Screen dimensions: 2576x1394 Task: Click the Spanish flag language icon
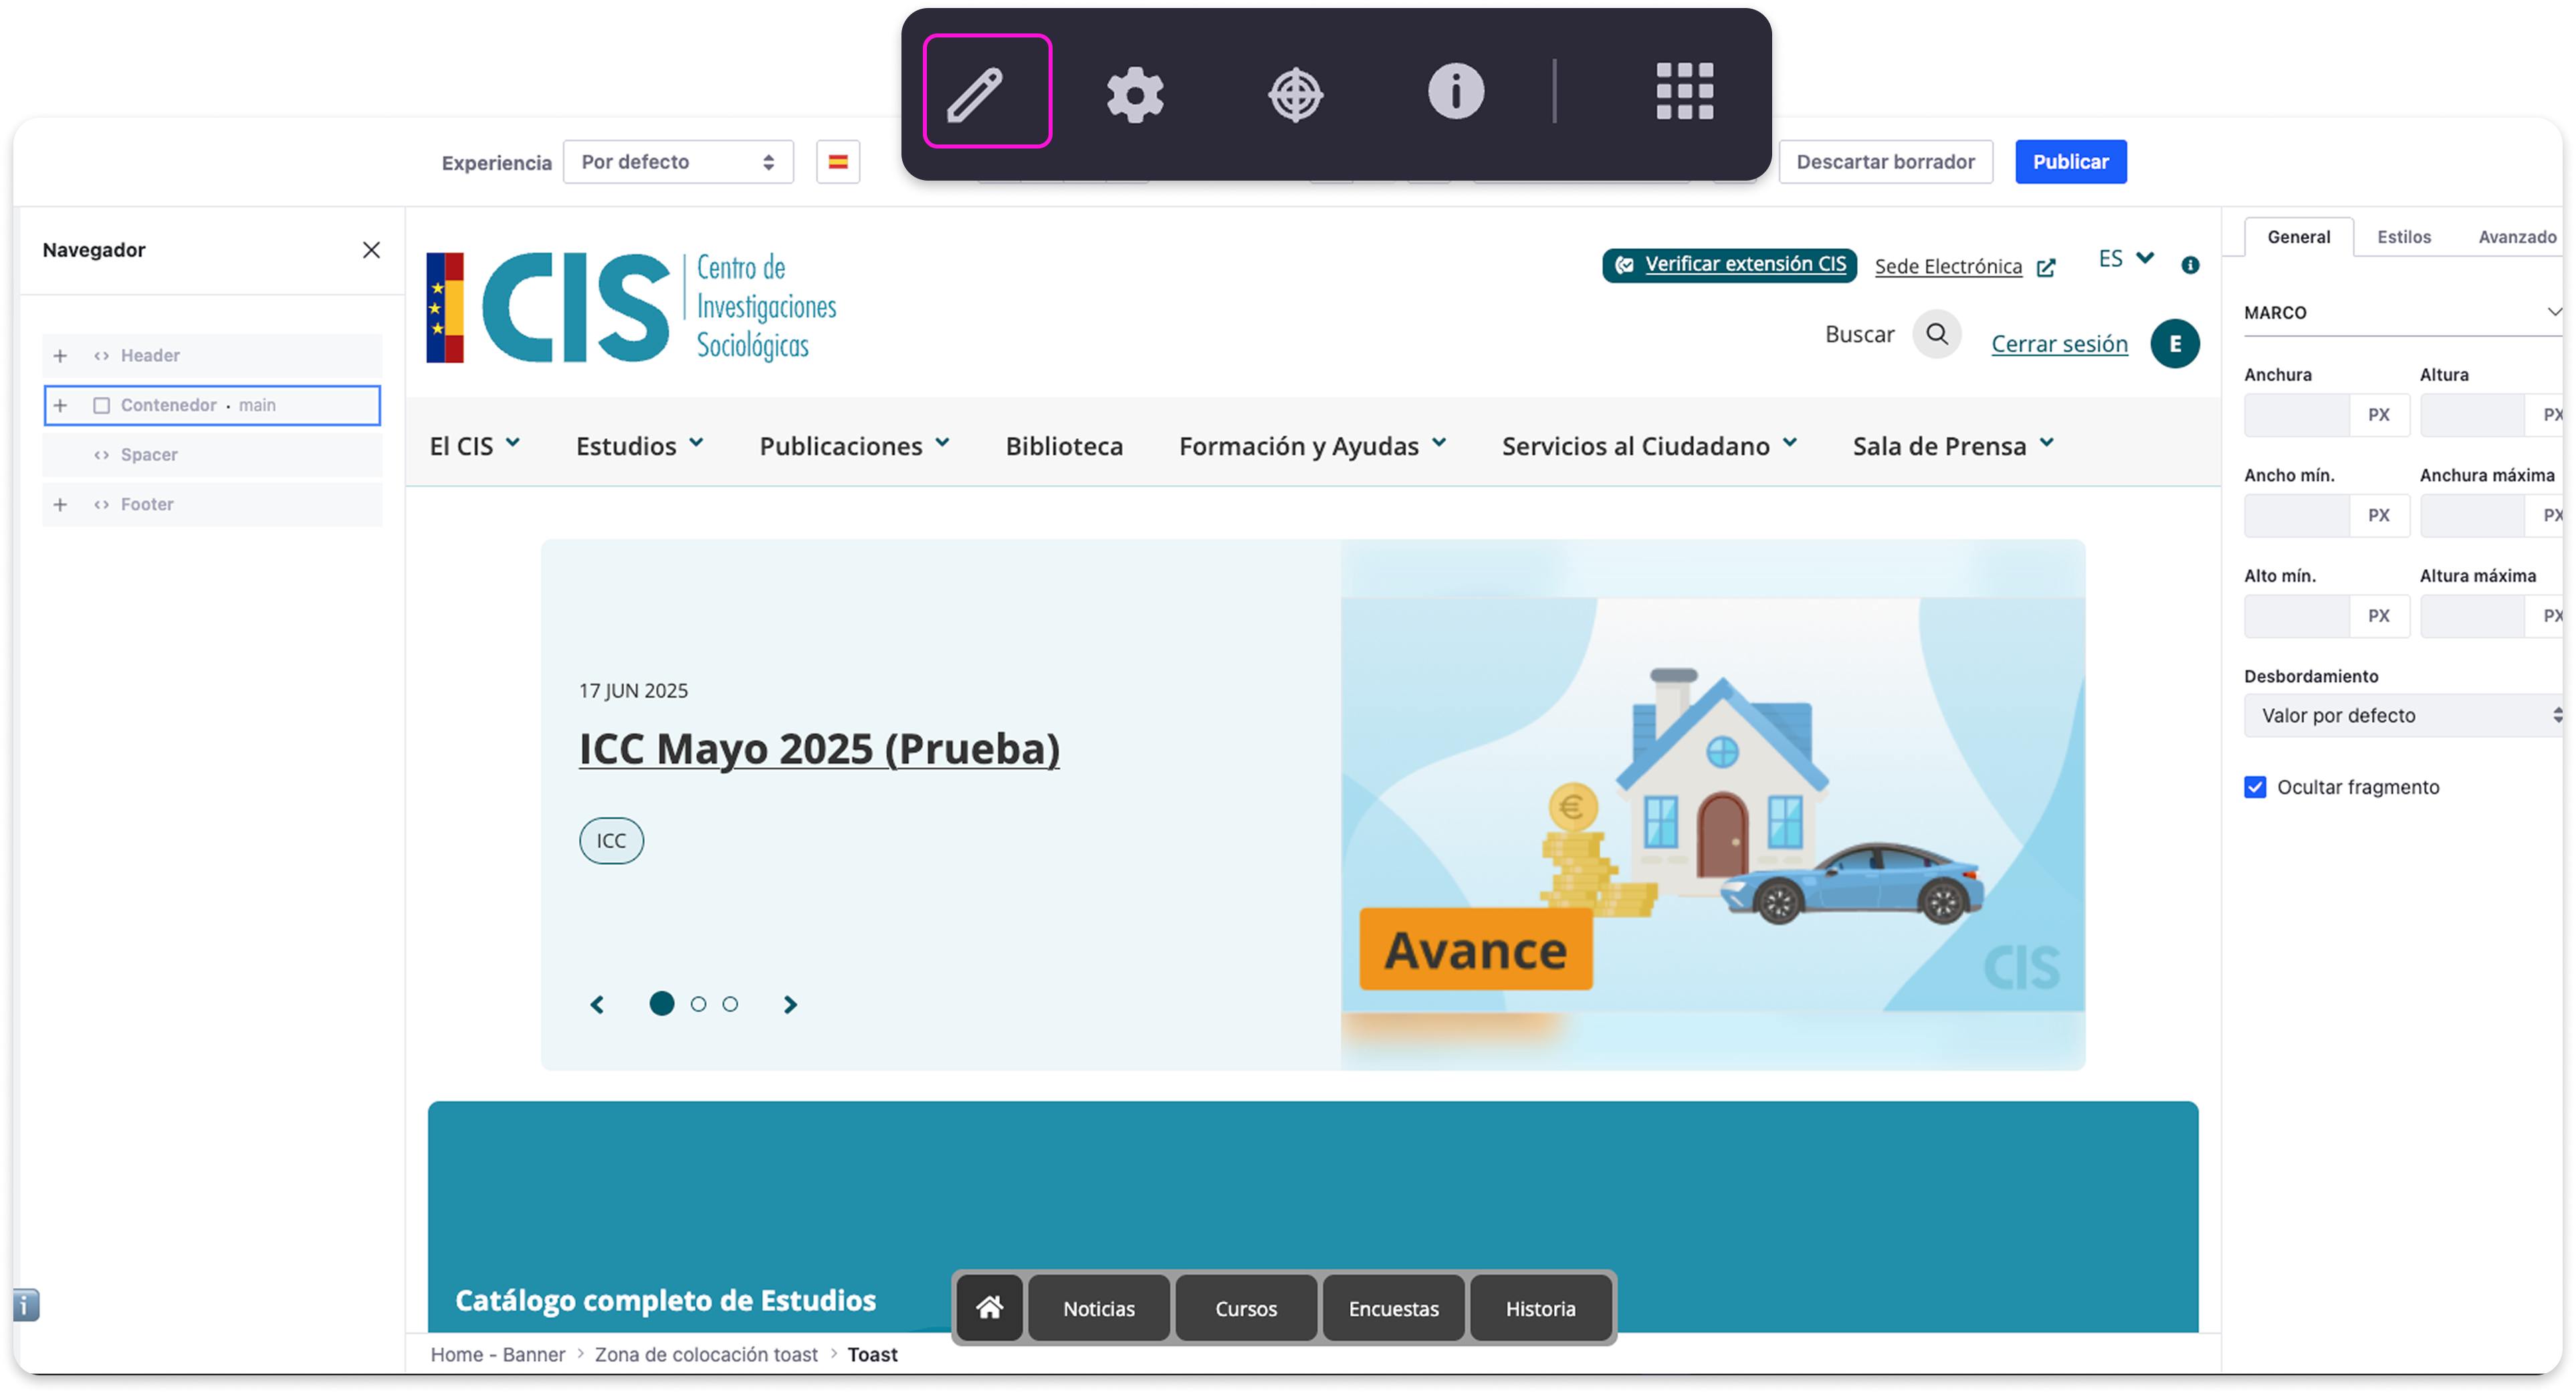click(x=838, y=162)
